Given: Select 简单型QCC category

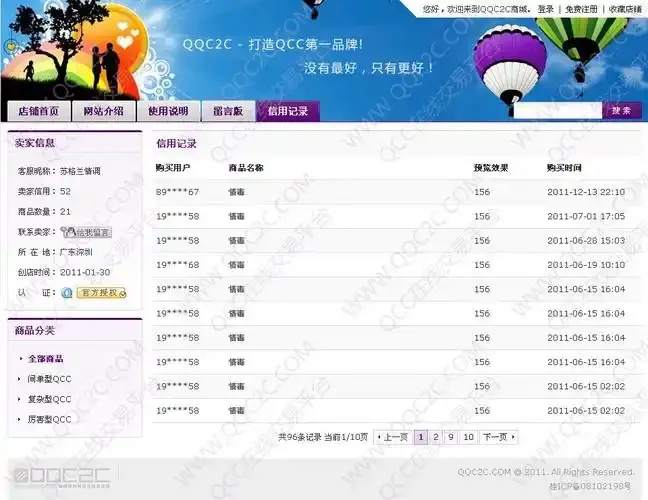Looking at the screenshot, I should tap(49, 379).
